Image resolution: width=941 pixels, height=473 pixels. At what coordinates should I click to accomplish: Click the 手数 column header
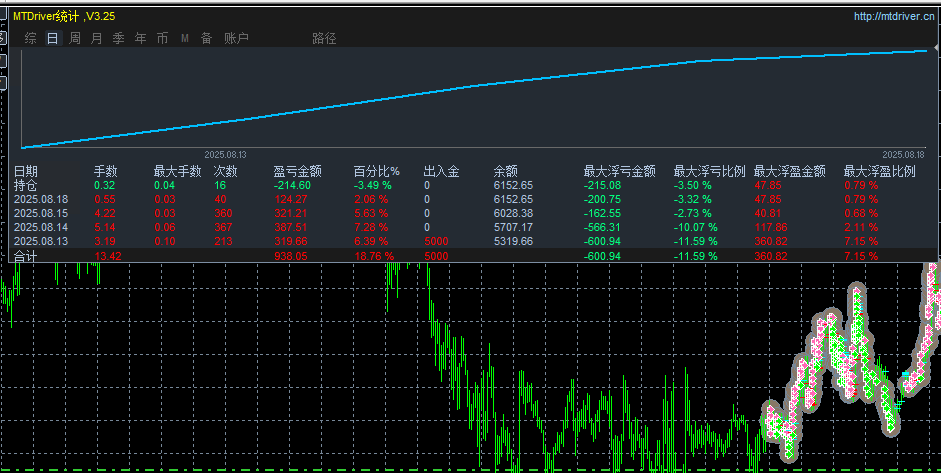point(106,172)
